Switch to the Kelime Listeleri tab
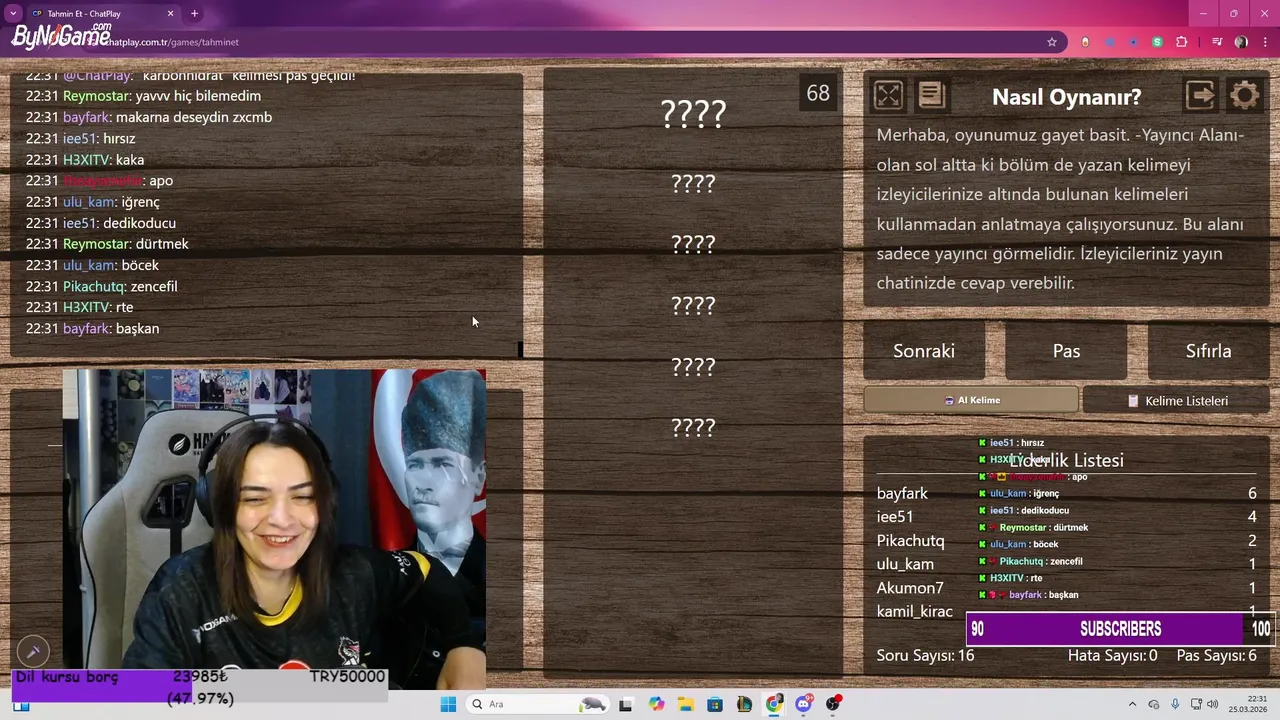1280x720 pixels. coord(1176,400)
